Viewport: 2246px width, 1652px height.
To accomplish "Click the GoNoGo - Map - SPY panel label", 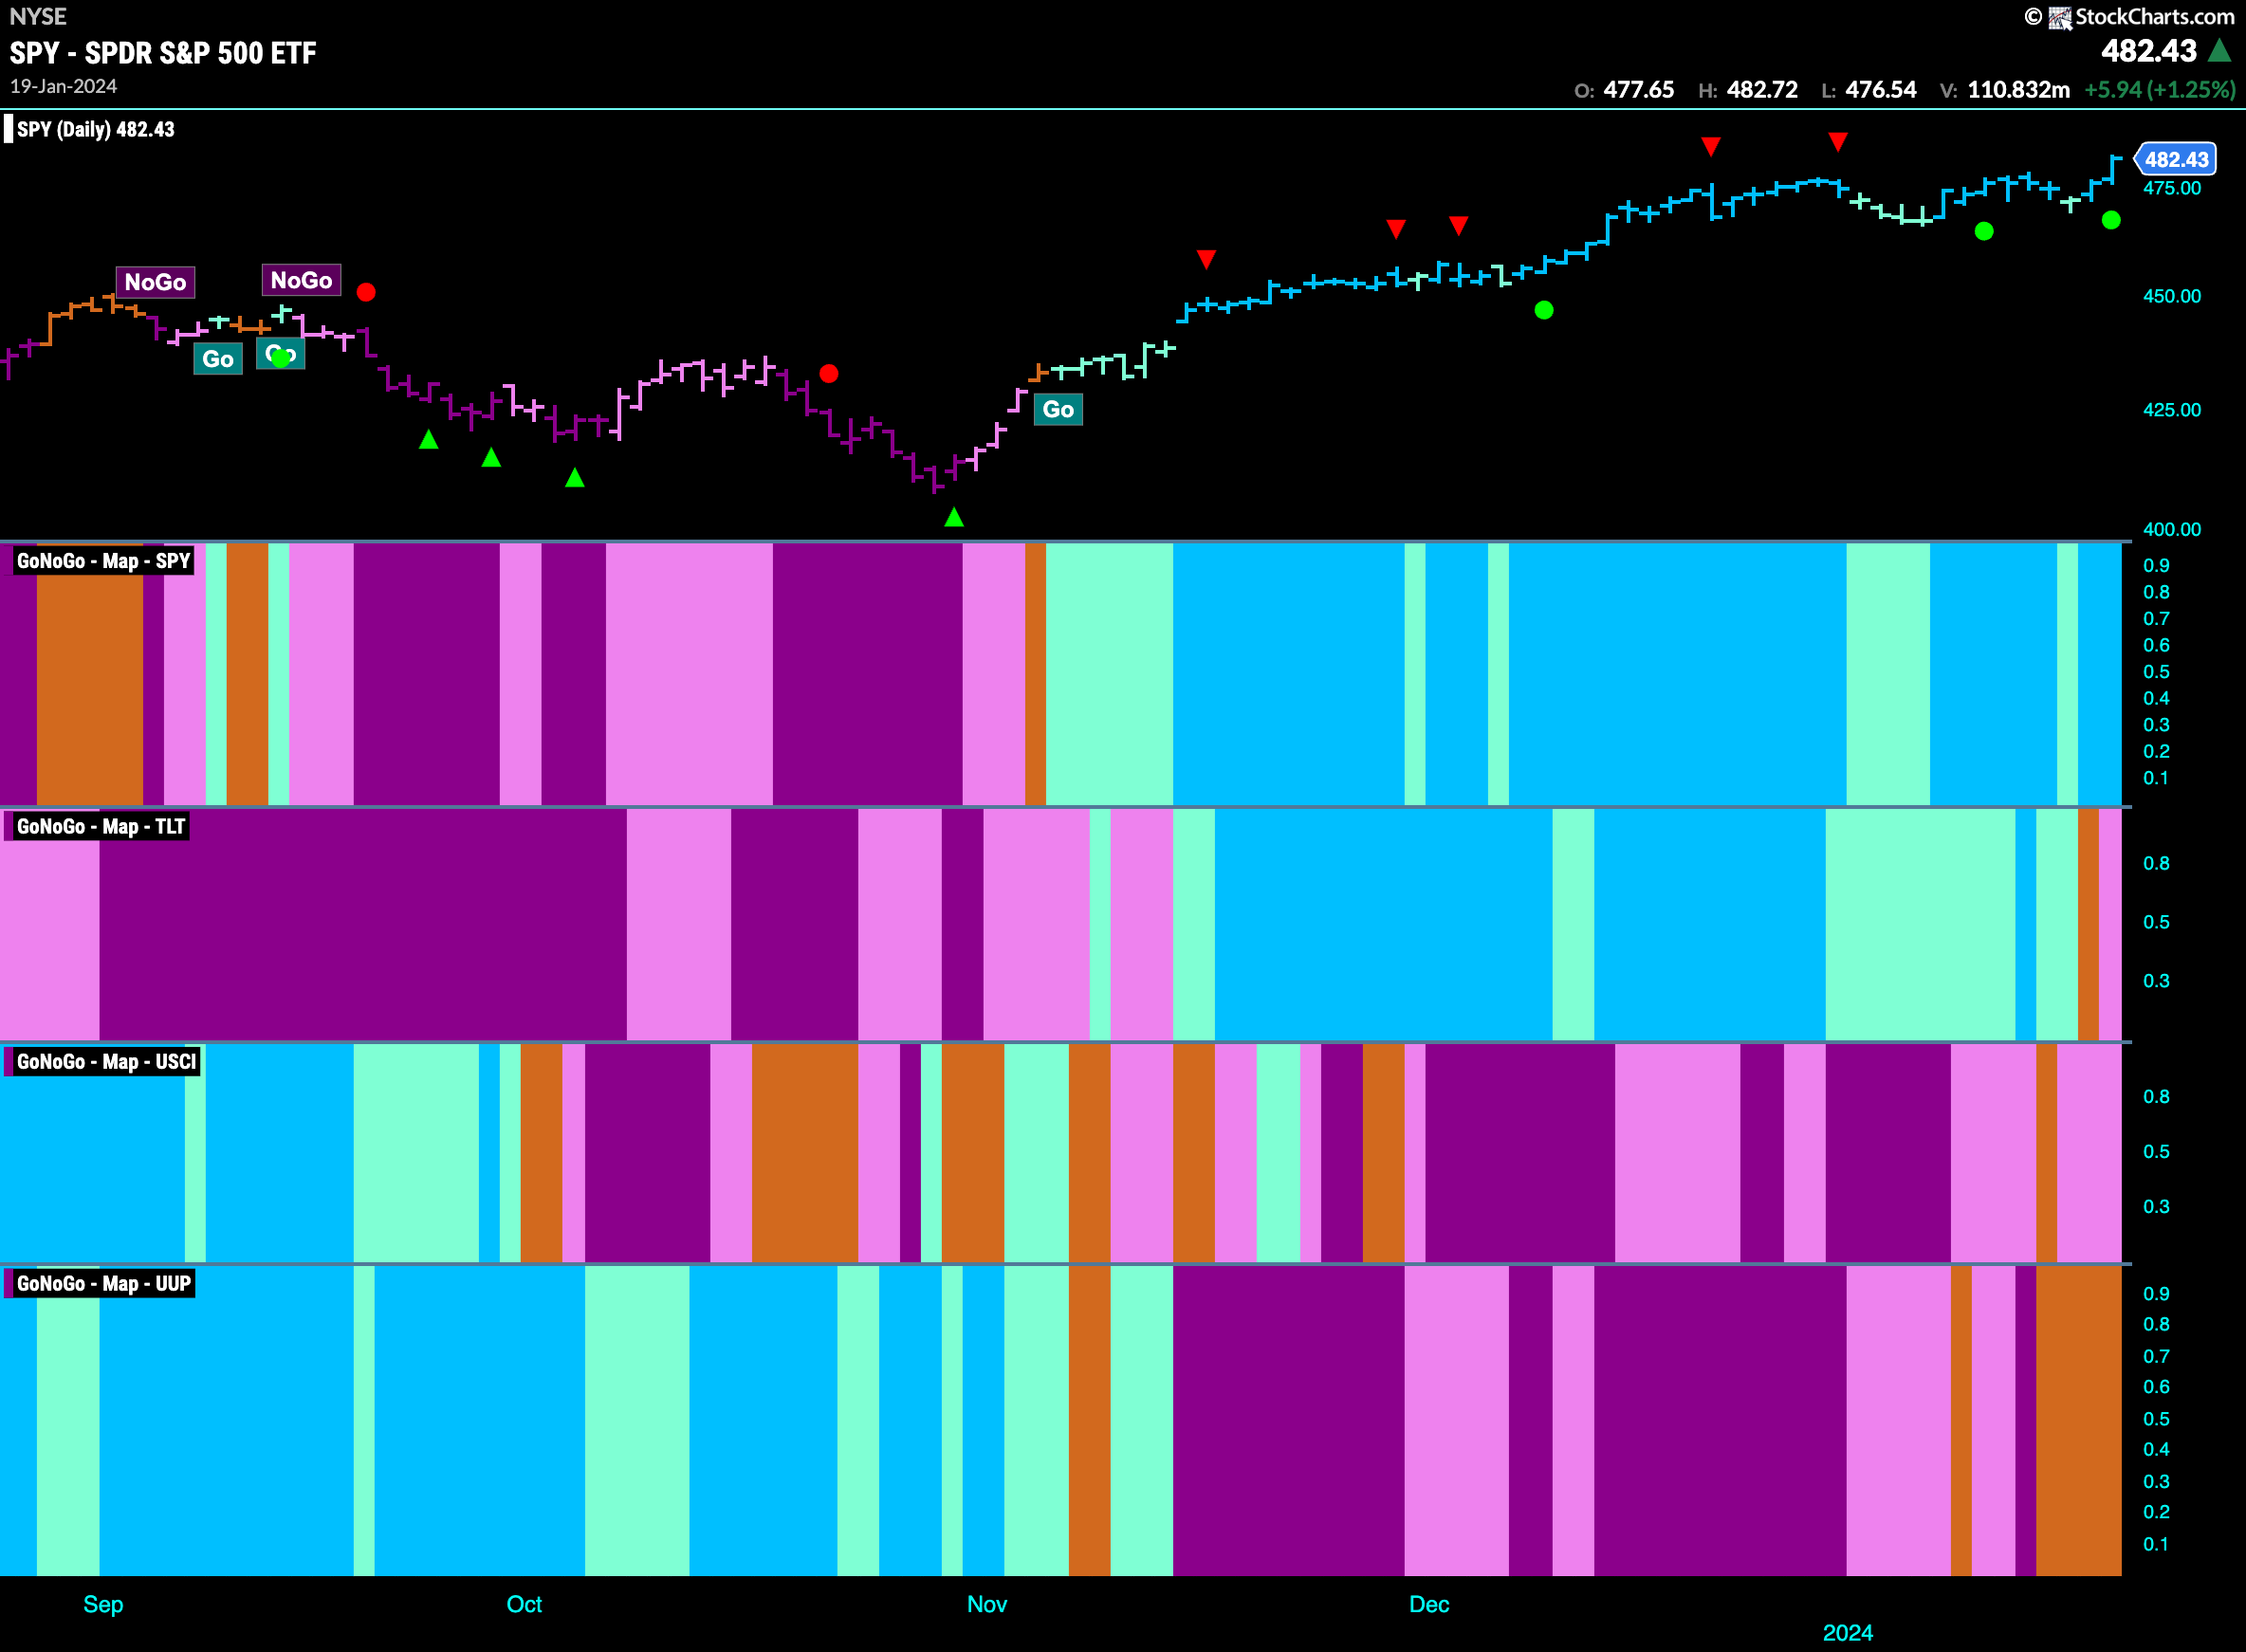I will (x=103, y=561).
